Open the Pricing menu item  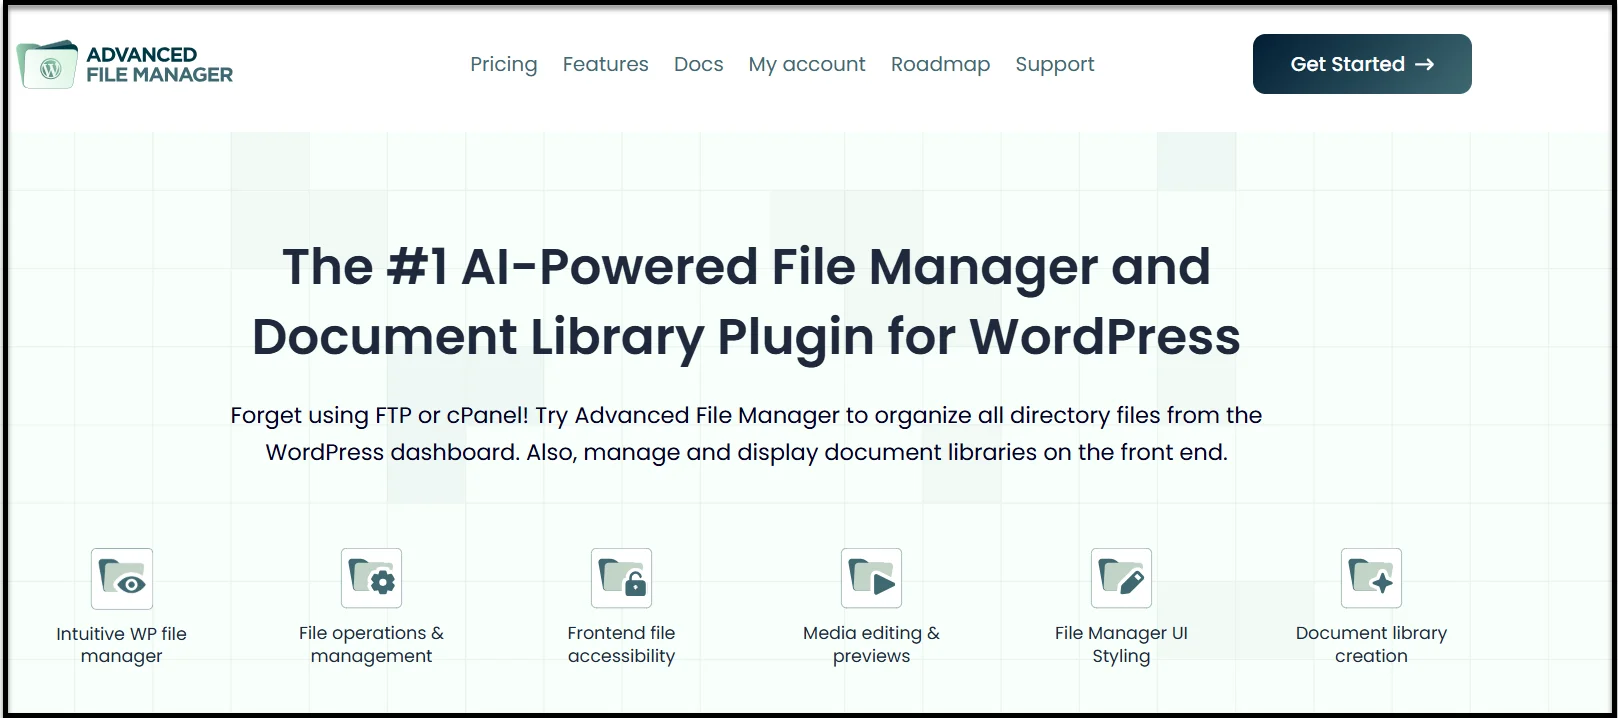(504, 64)
